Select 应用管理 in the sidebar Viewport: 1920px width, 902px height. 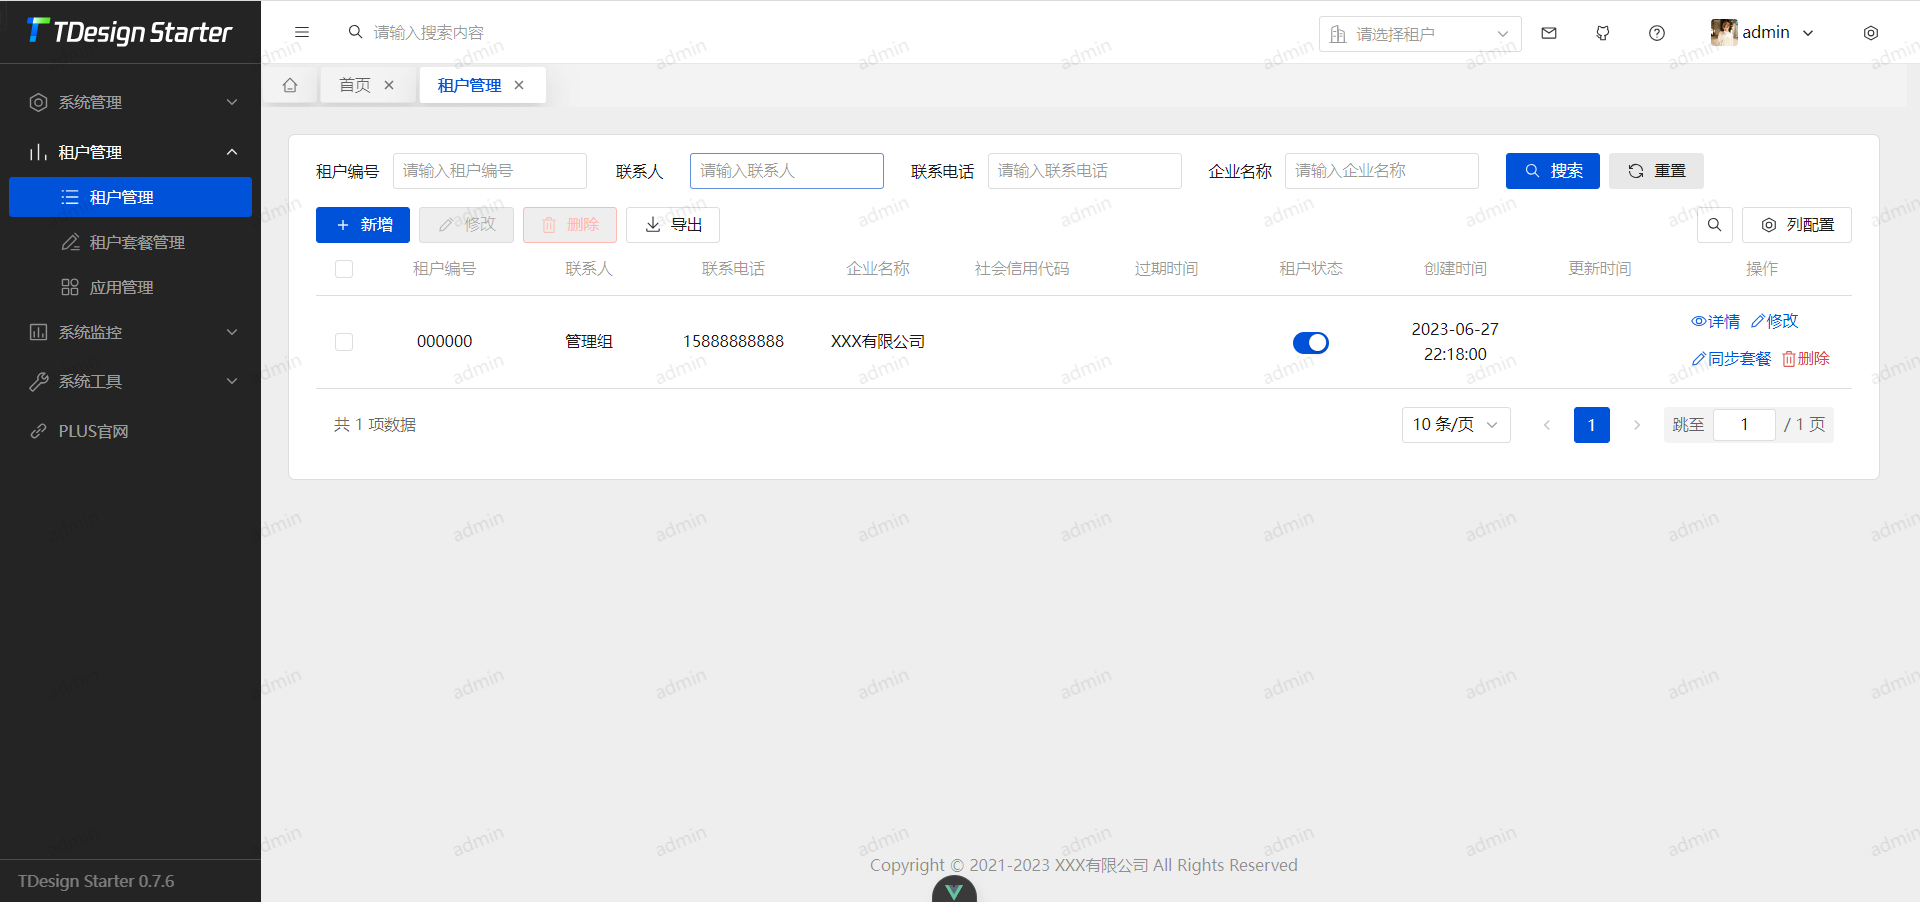click(x=121, y=287)
